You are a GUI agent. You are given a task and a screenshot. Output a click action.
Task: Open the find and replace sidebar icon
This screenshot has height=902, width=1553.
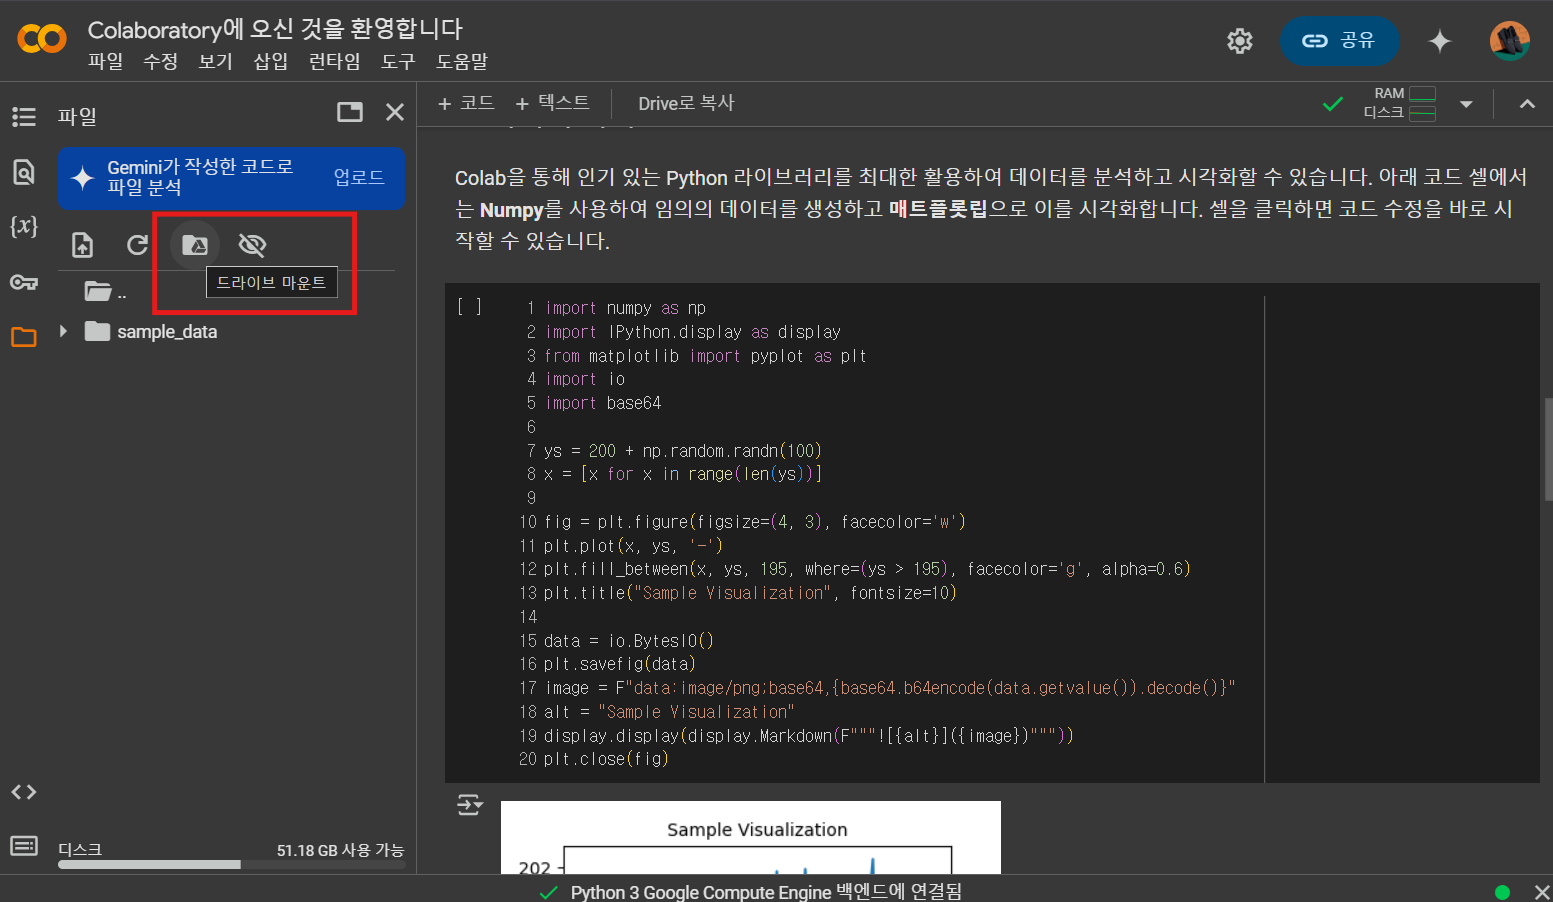click(x=24, y=172)
